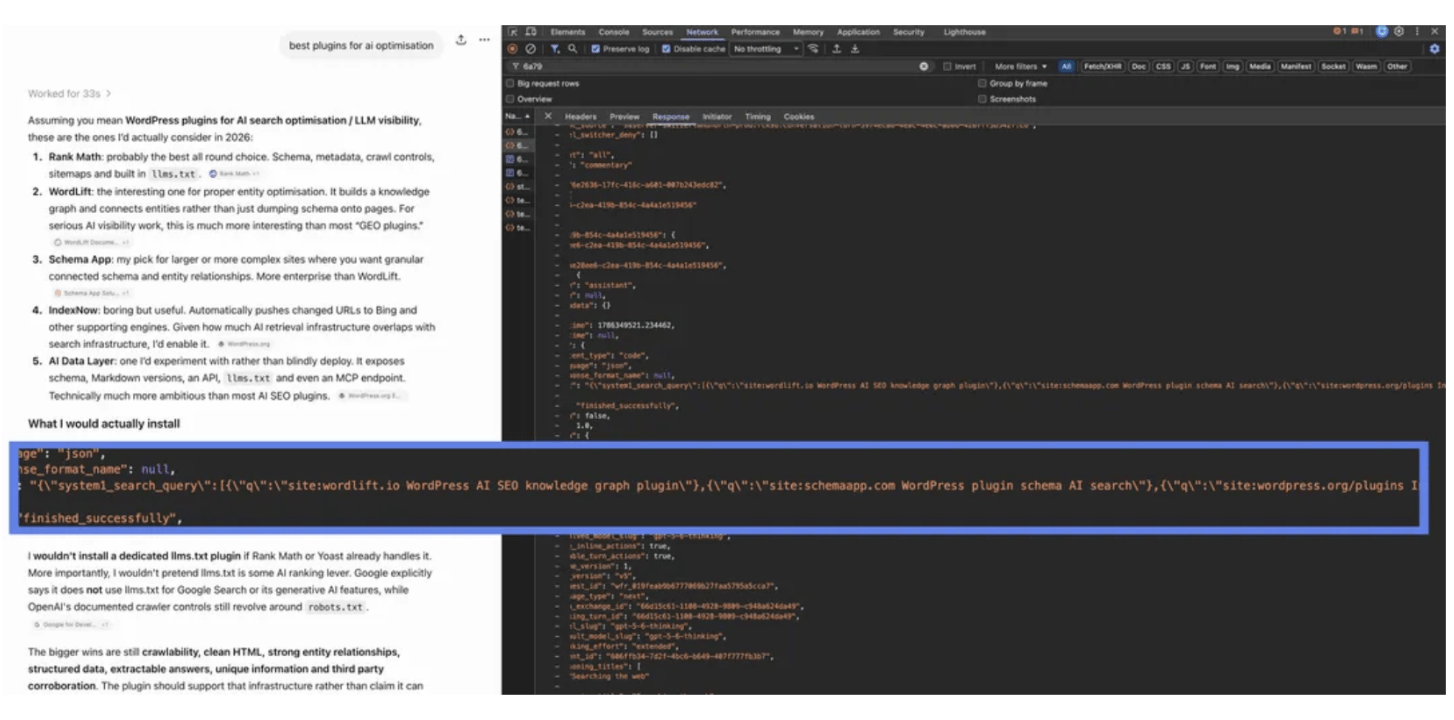Open the network search magnifier

(572, 49)
